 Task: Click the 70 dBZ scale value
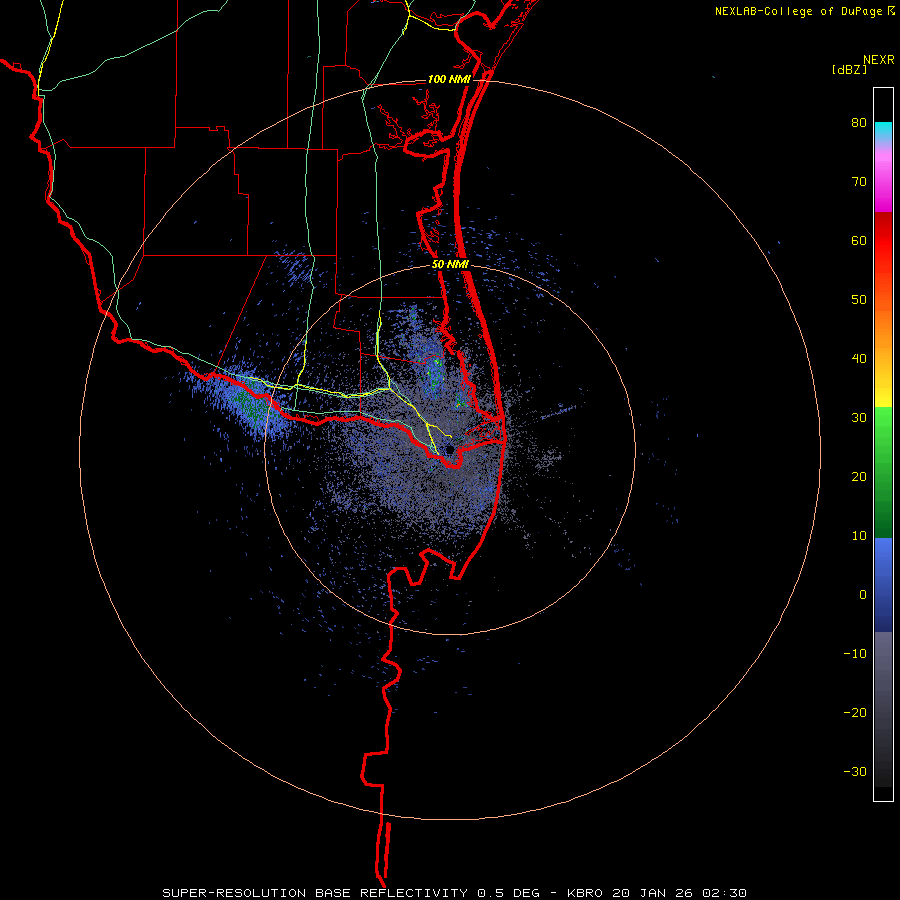(x=859, y=182)
